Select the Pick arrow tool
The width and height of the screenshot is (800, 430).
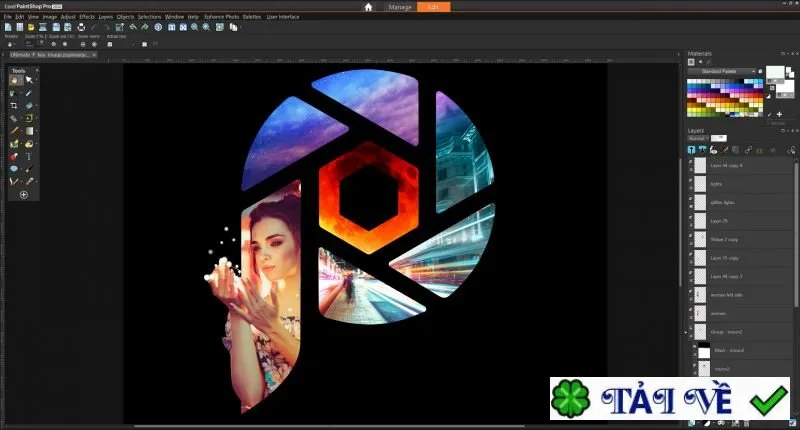click(29, 80)
